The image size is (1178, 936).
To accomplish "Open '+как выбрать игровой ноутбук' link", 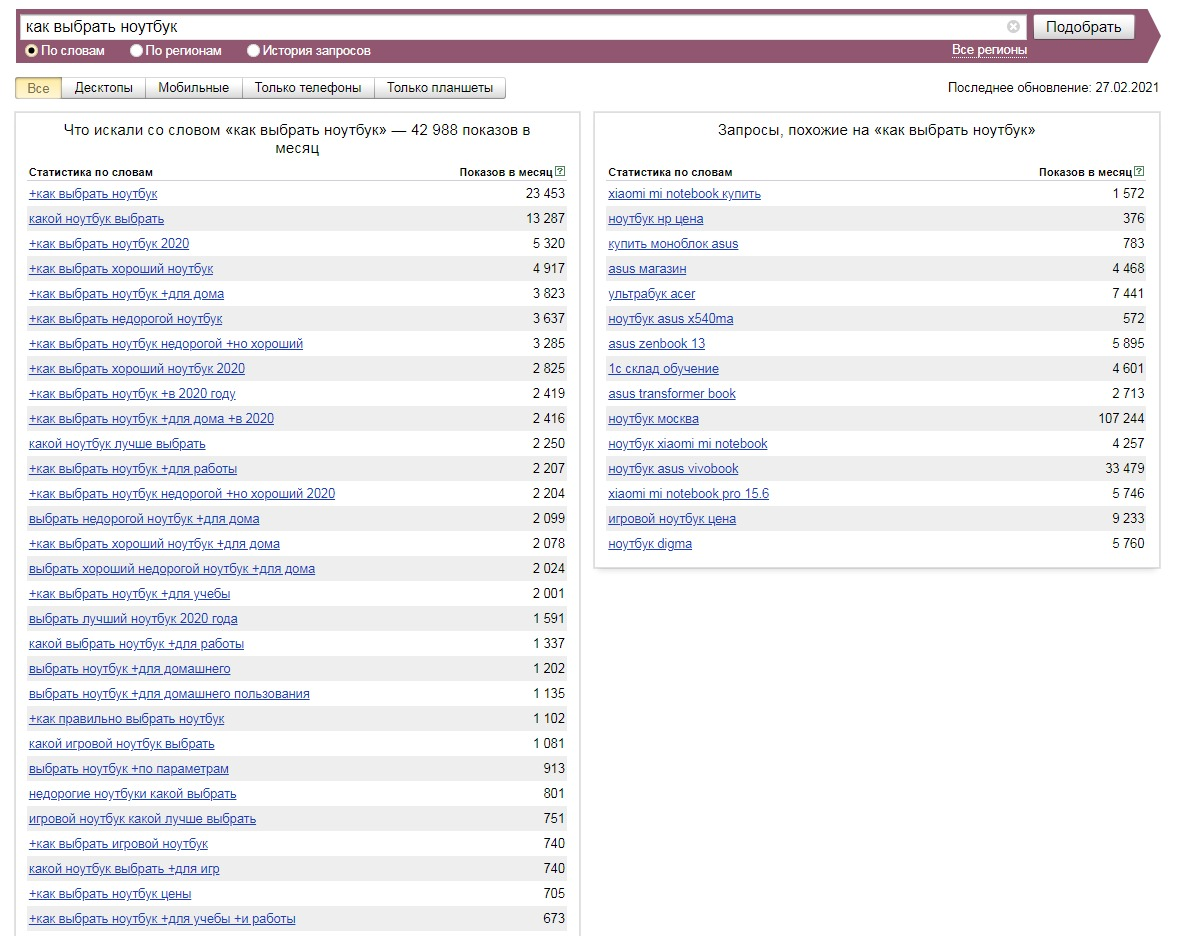I will coord(118,844).
